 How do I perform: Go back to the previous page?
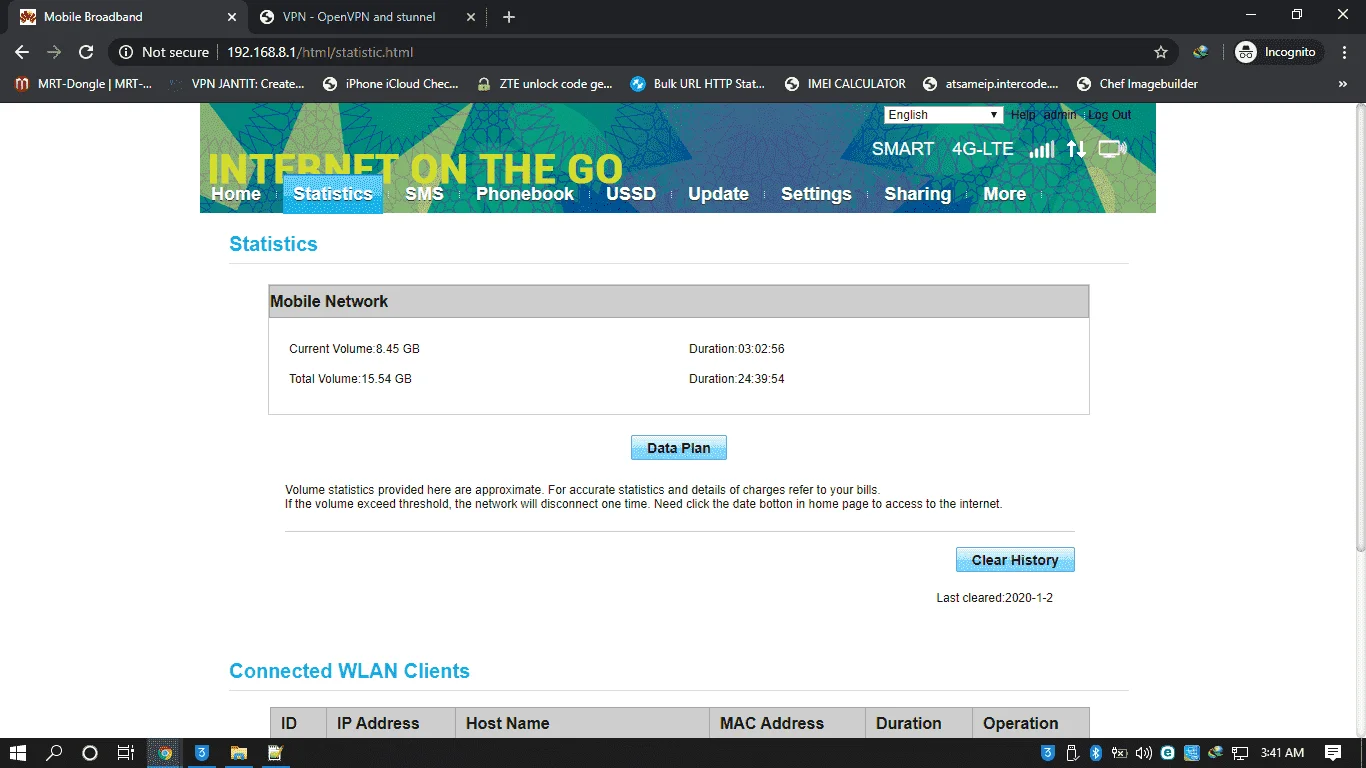coord(22,52)
